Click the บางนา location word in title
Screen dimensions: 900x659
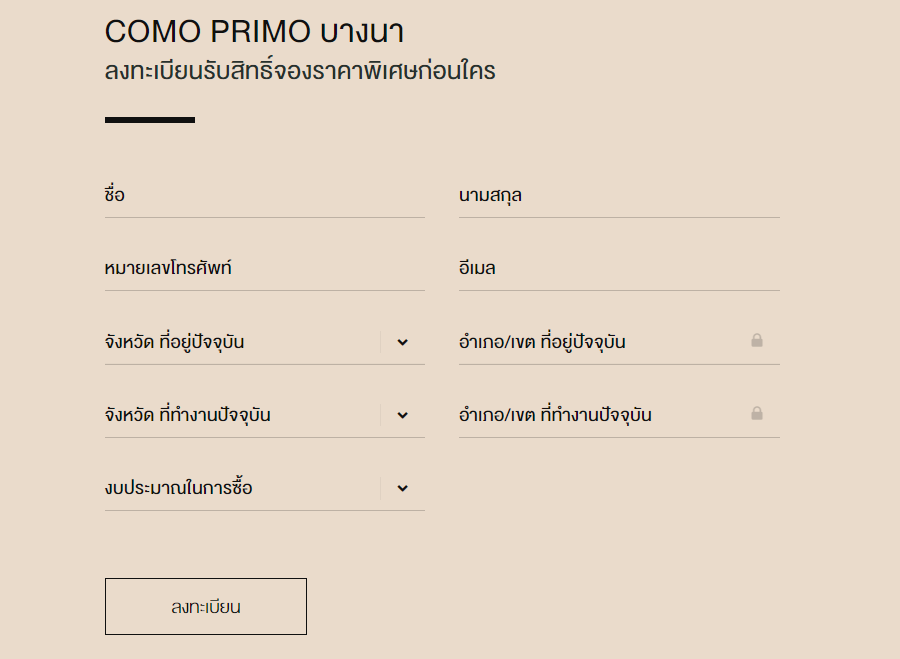pyautogui.click(x=362, y=32)
